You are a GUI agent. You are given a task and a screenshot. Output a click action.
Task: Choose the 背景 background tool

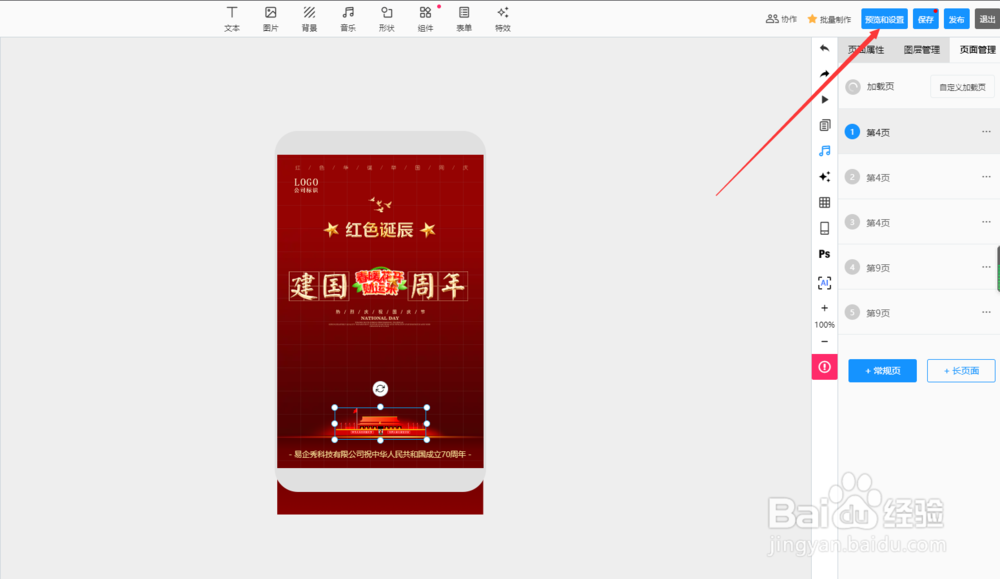tap(309, 18)
